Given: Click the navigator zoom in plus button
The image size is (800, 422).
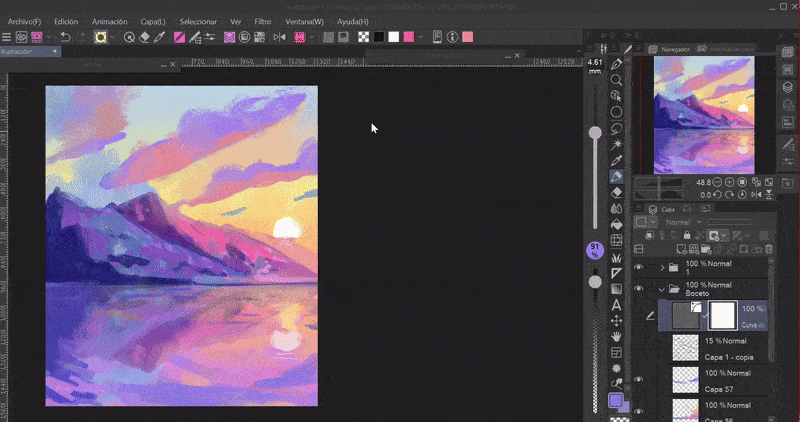Looking at the screenshot, I should [x=730, y=182].
